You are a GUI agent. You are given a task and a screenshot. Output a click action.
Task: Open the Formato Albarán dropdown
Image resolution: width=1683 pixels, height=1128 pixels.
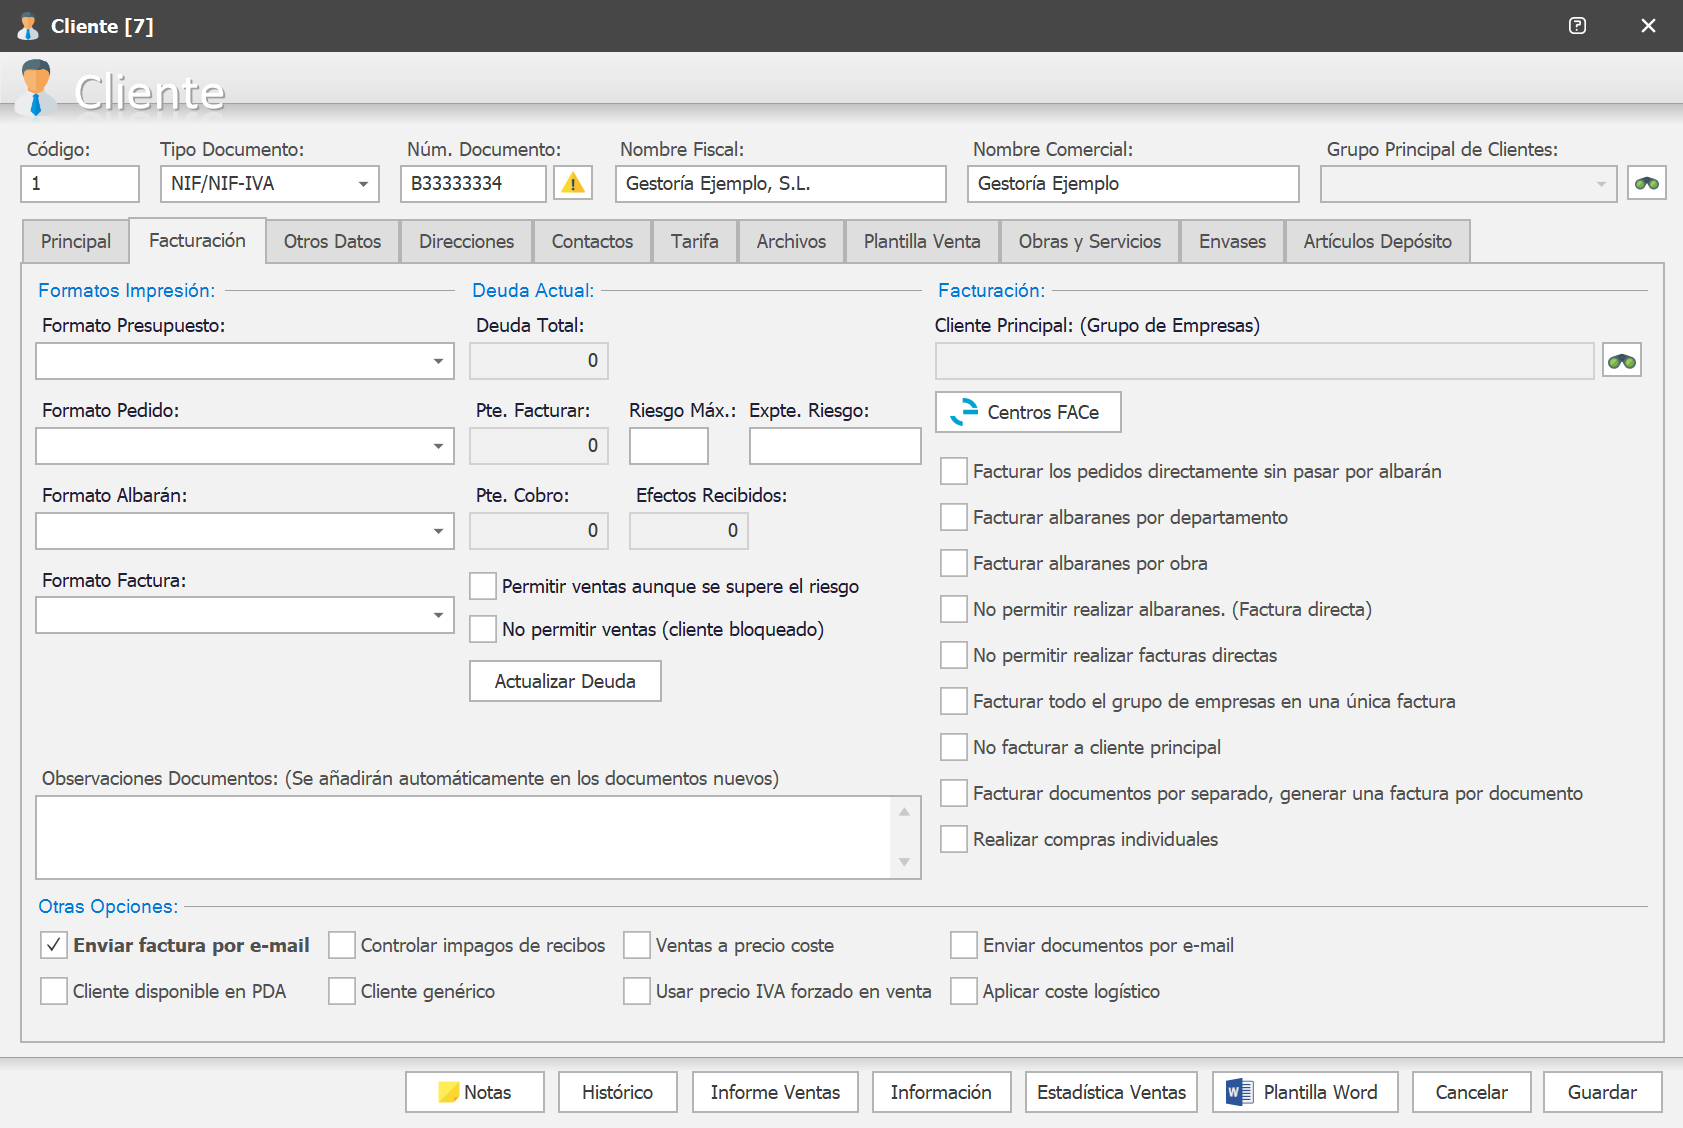tap(438, 531)
